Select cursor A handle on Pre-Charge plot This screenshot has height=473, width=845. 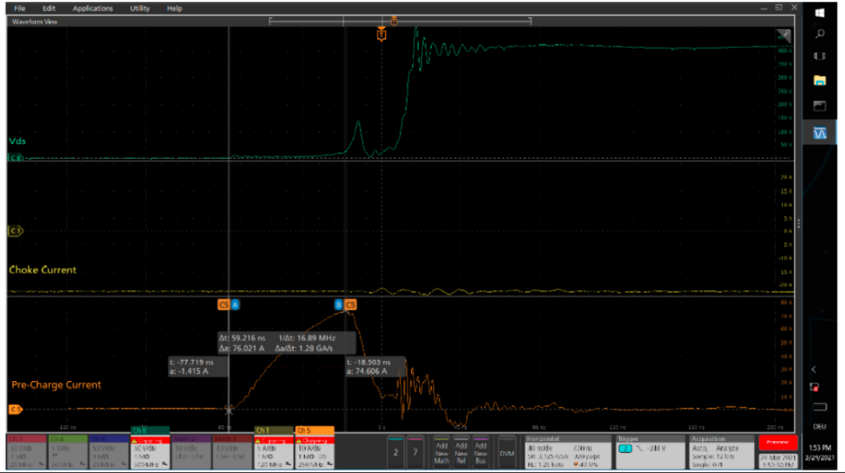[236, 304]
